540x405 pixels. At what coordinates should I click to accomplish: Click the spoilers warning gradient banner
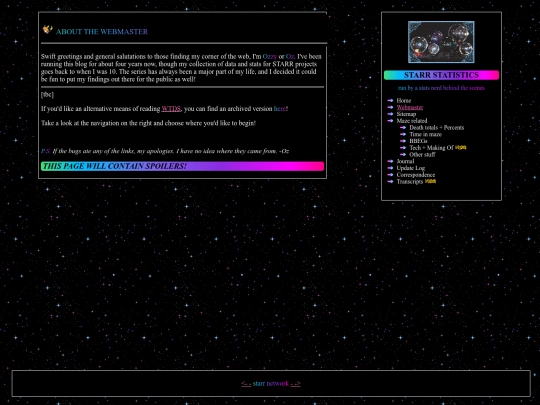pos(182,166)
